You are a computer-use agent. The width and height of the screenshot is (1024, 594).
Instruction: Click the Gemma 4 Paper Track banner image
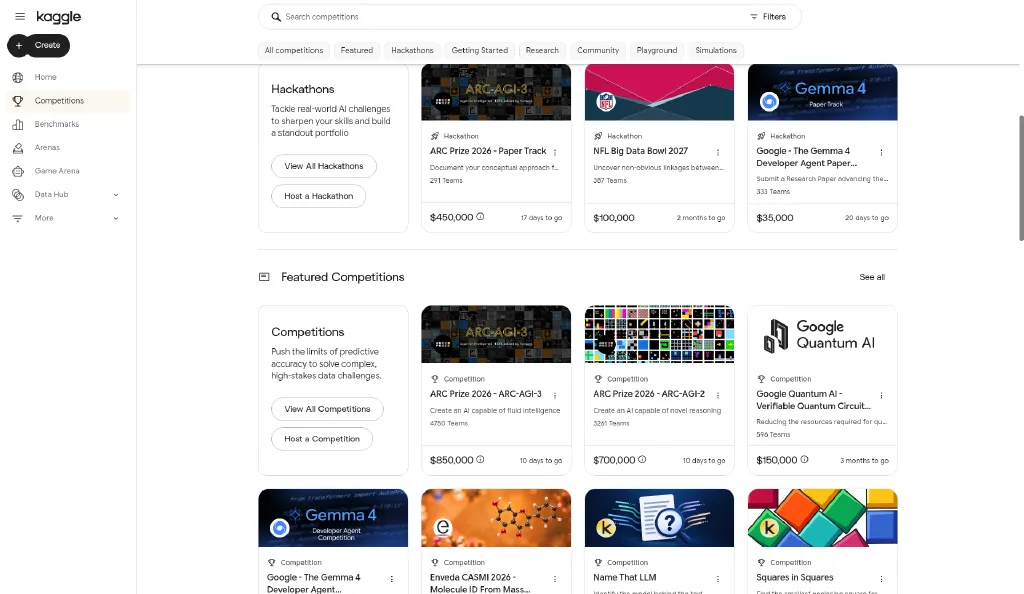coord(822,92)
